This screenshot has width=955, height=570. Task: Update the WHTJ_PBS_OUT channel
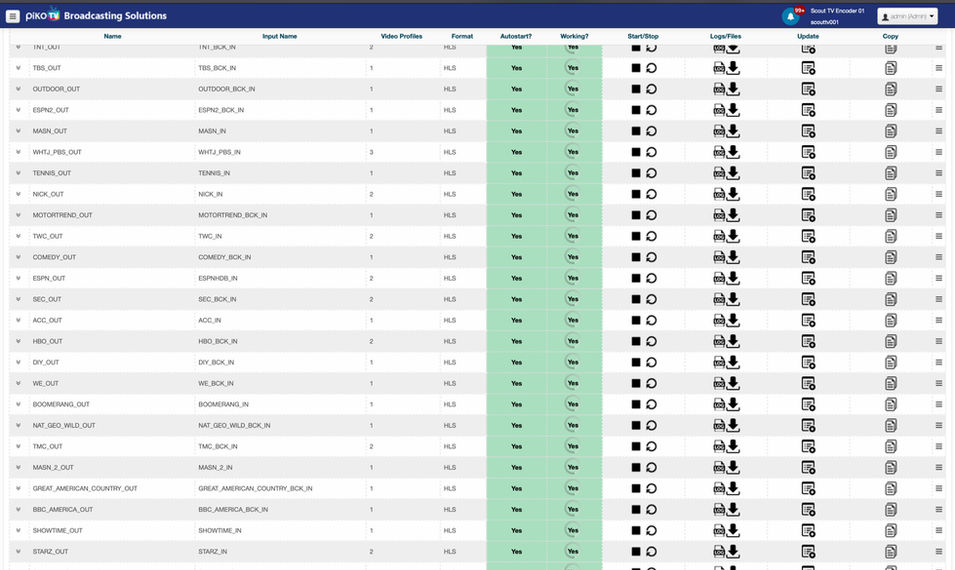click(x=808, y=152)
